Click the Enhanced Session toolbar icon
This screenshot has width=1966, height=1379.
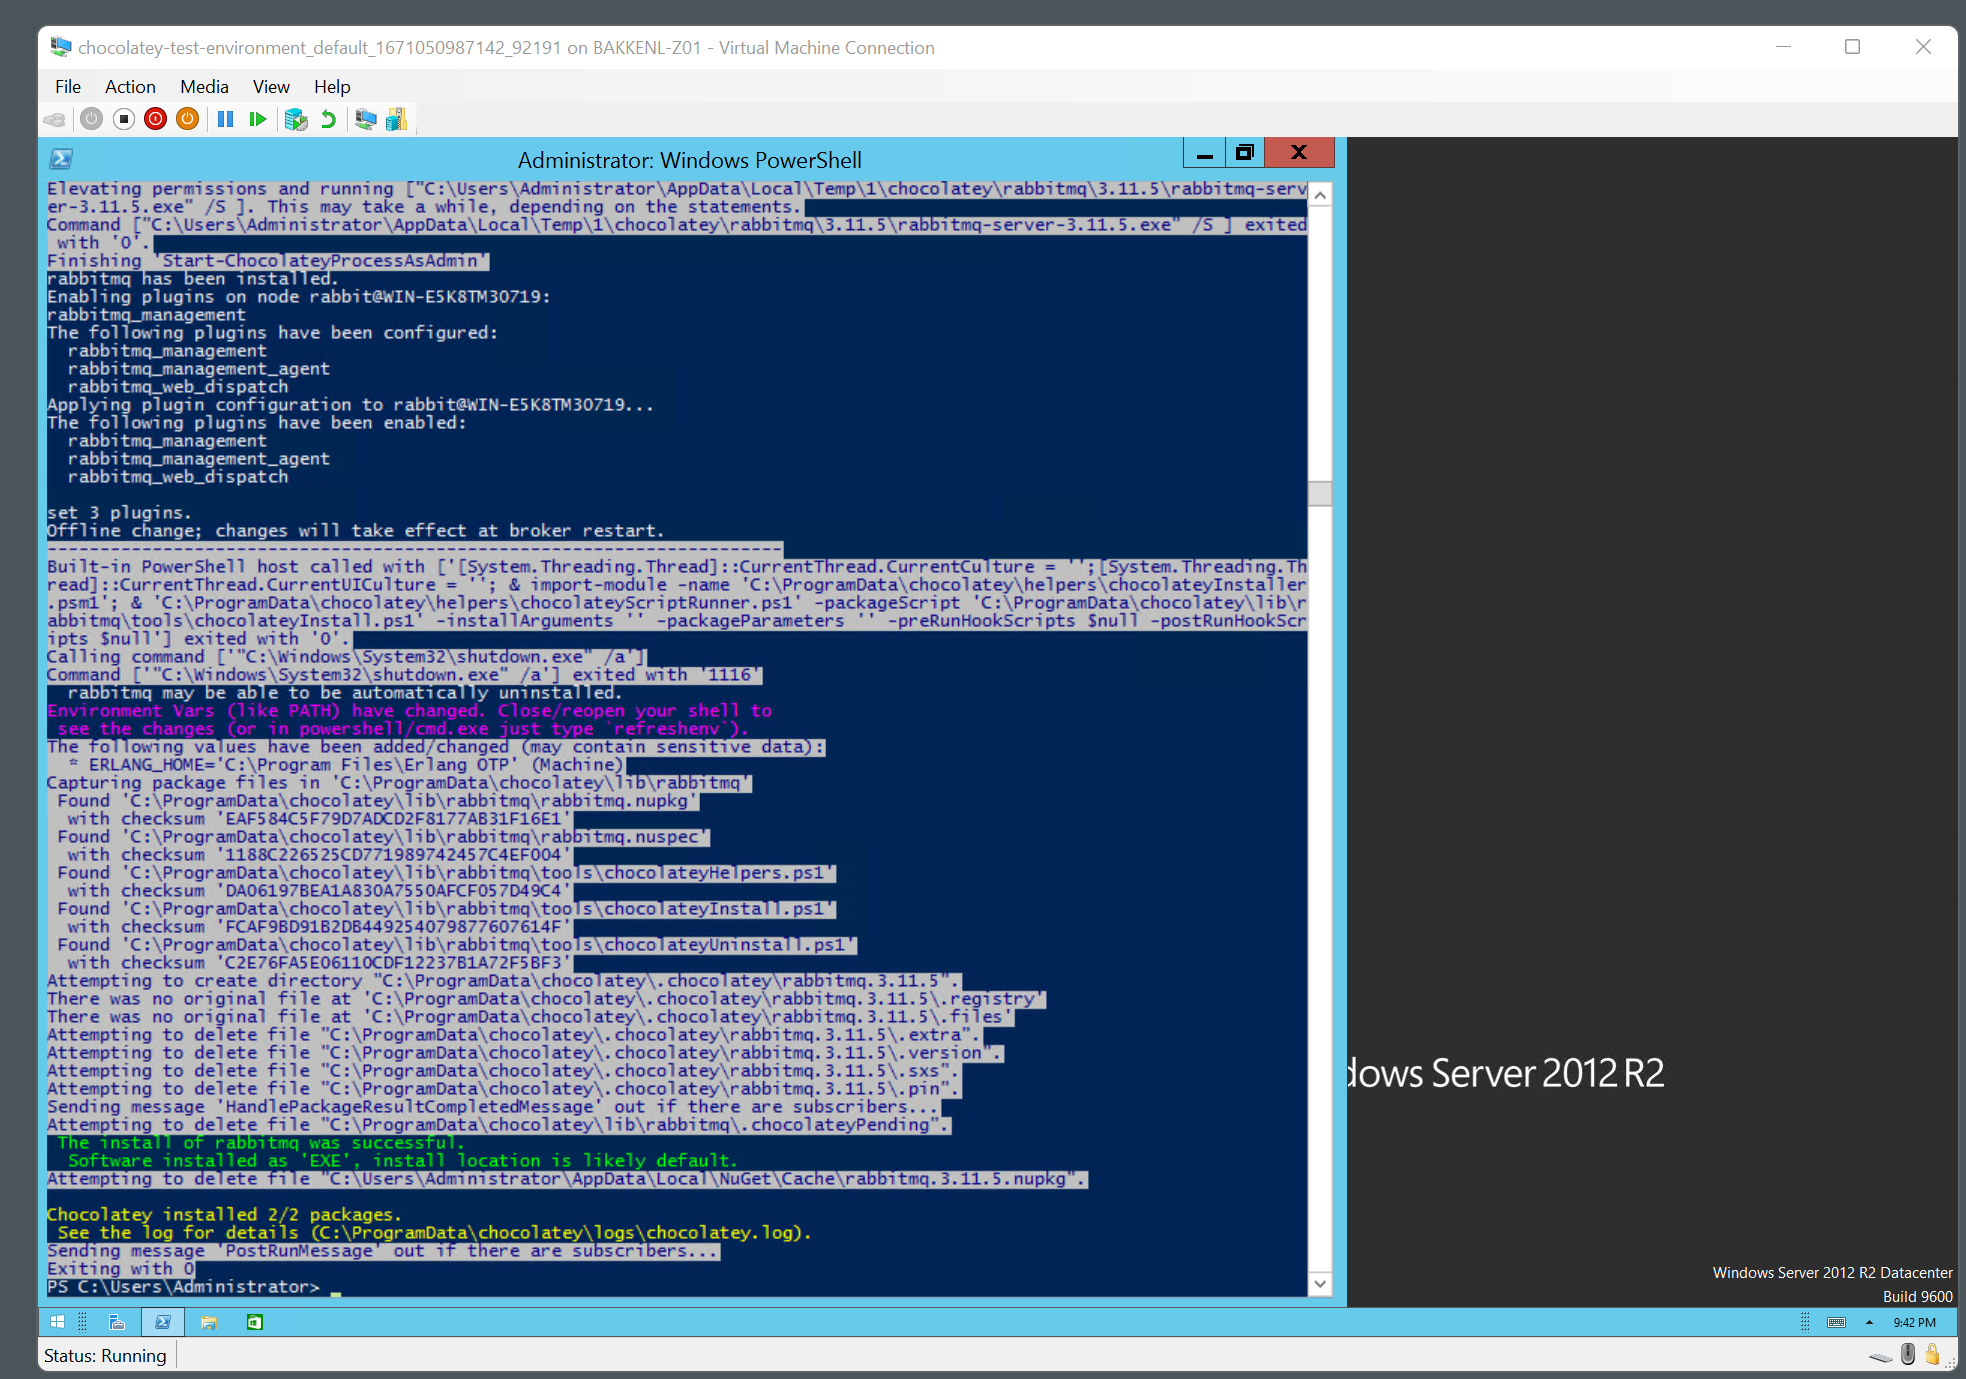[366, 120]
